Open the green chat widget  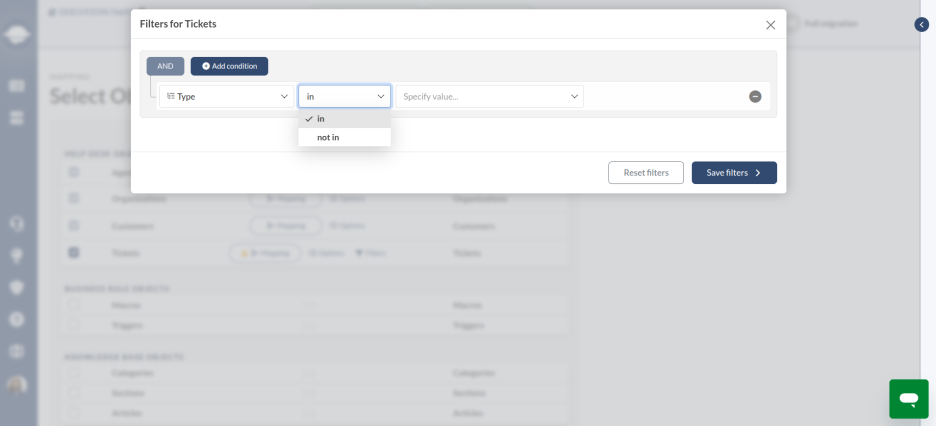(909, 399)
